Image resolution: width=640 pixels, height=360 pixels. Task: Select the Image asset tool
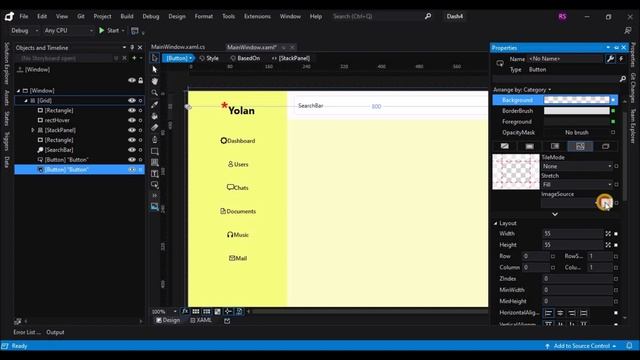[155, 207]
